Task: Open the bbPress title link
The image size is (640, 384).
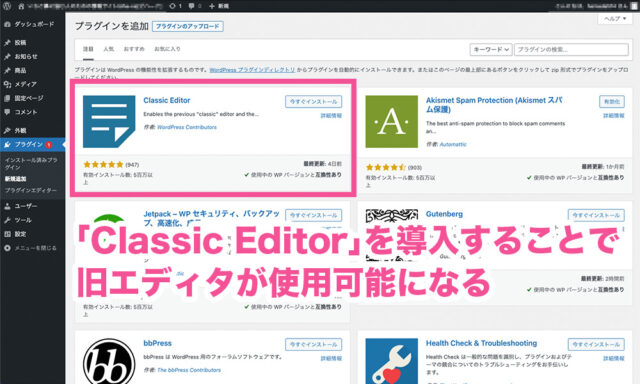Action: click(x=158, y=343)
